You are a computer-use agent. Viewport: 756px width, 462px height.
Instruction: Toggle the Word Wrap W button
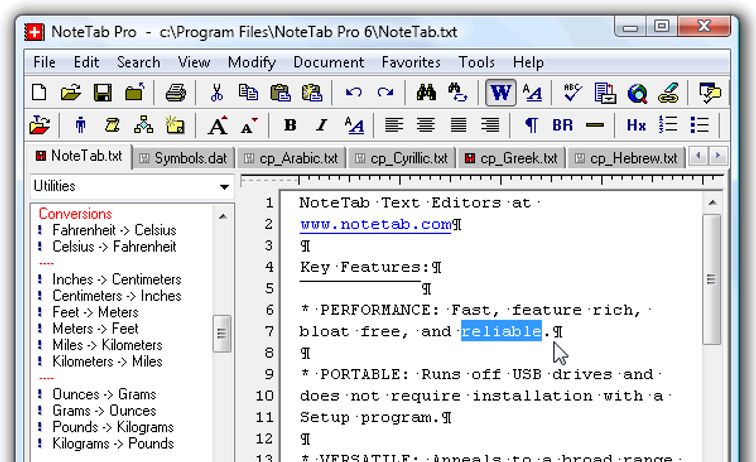coord(500,94)
